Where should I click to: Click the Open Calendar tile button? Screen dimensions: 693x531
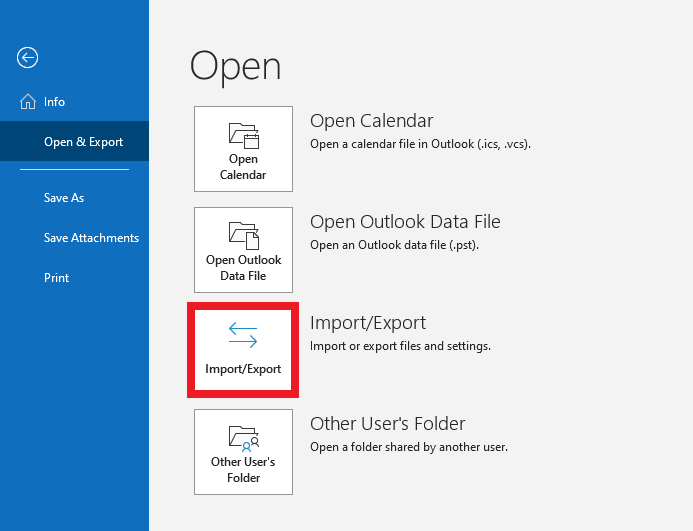(x=243, y=149)
